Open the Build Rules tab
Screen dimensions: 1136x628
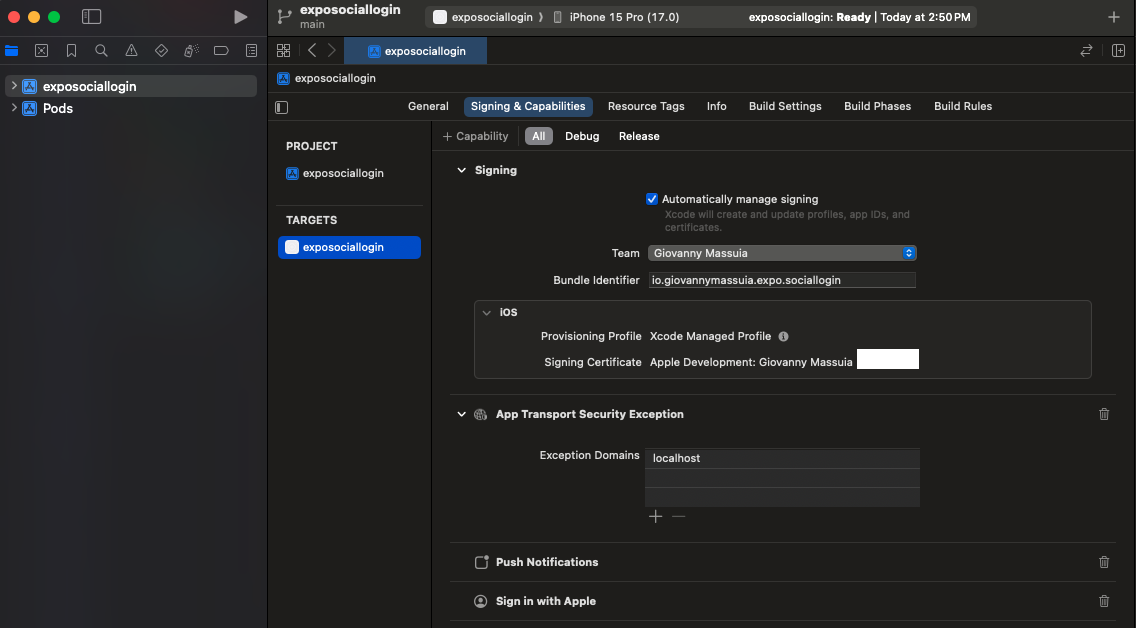963,106
